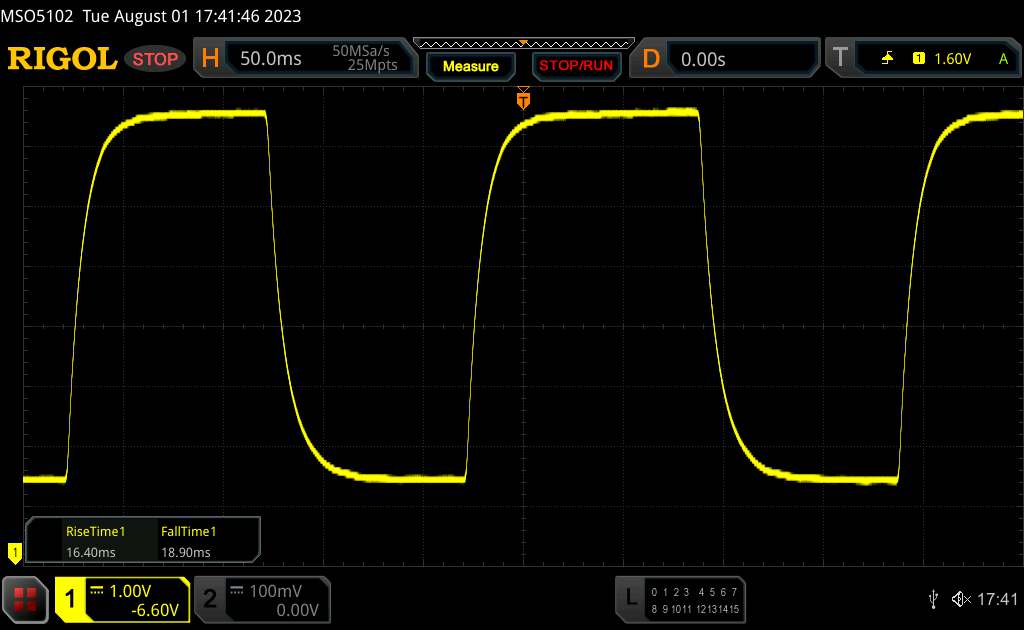The width and height of the screenshot is (1024, 630).
Task: Click the 17:41 clock display
Action: click(x=996, y=599)
